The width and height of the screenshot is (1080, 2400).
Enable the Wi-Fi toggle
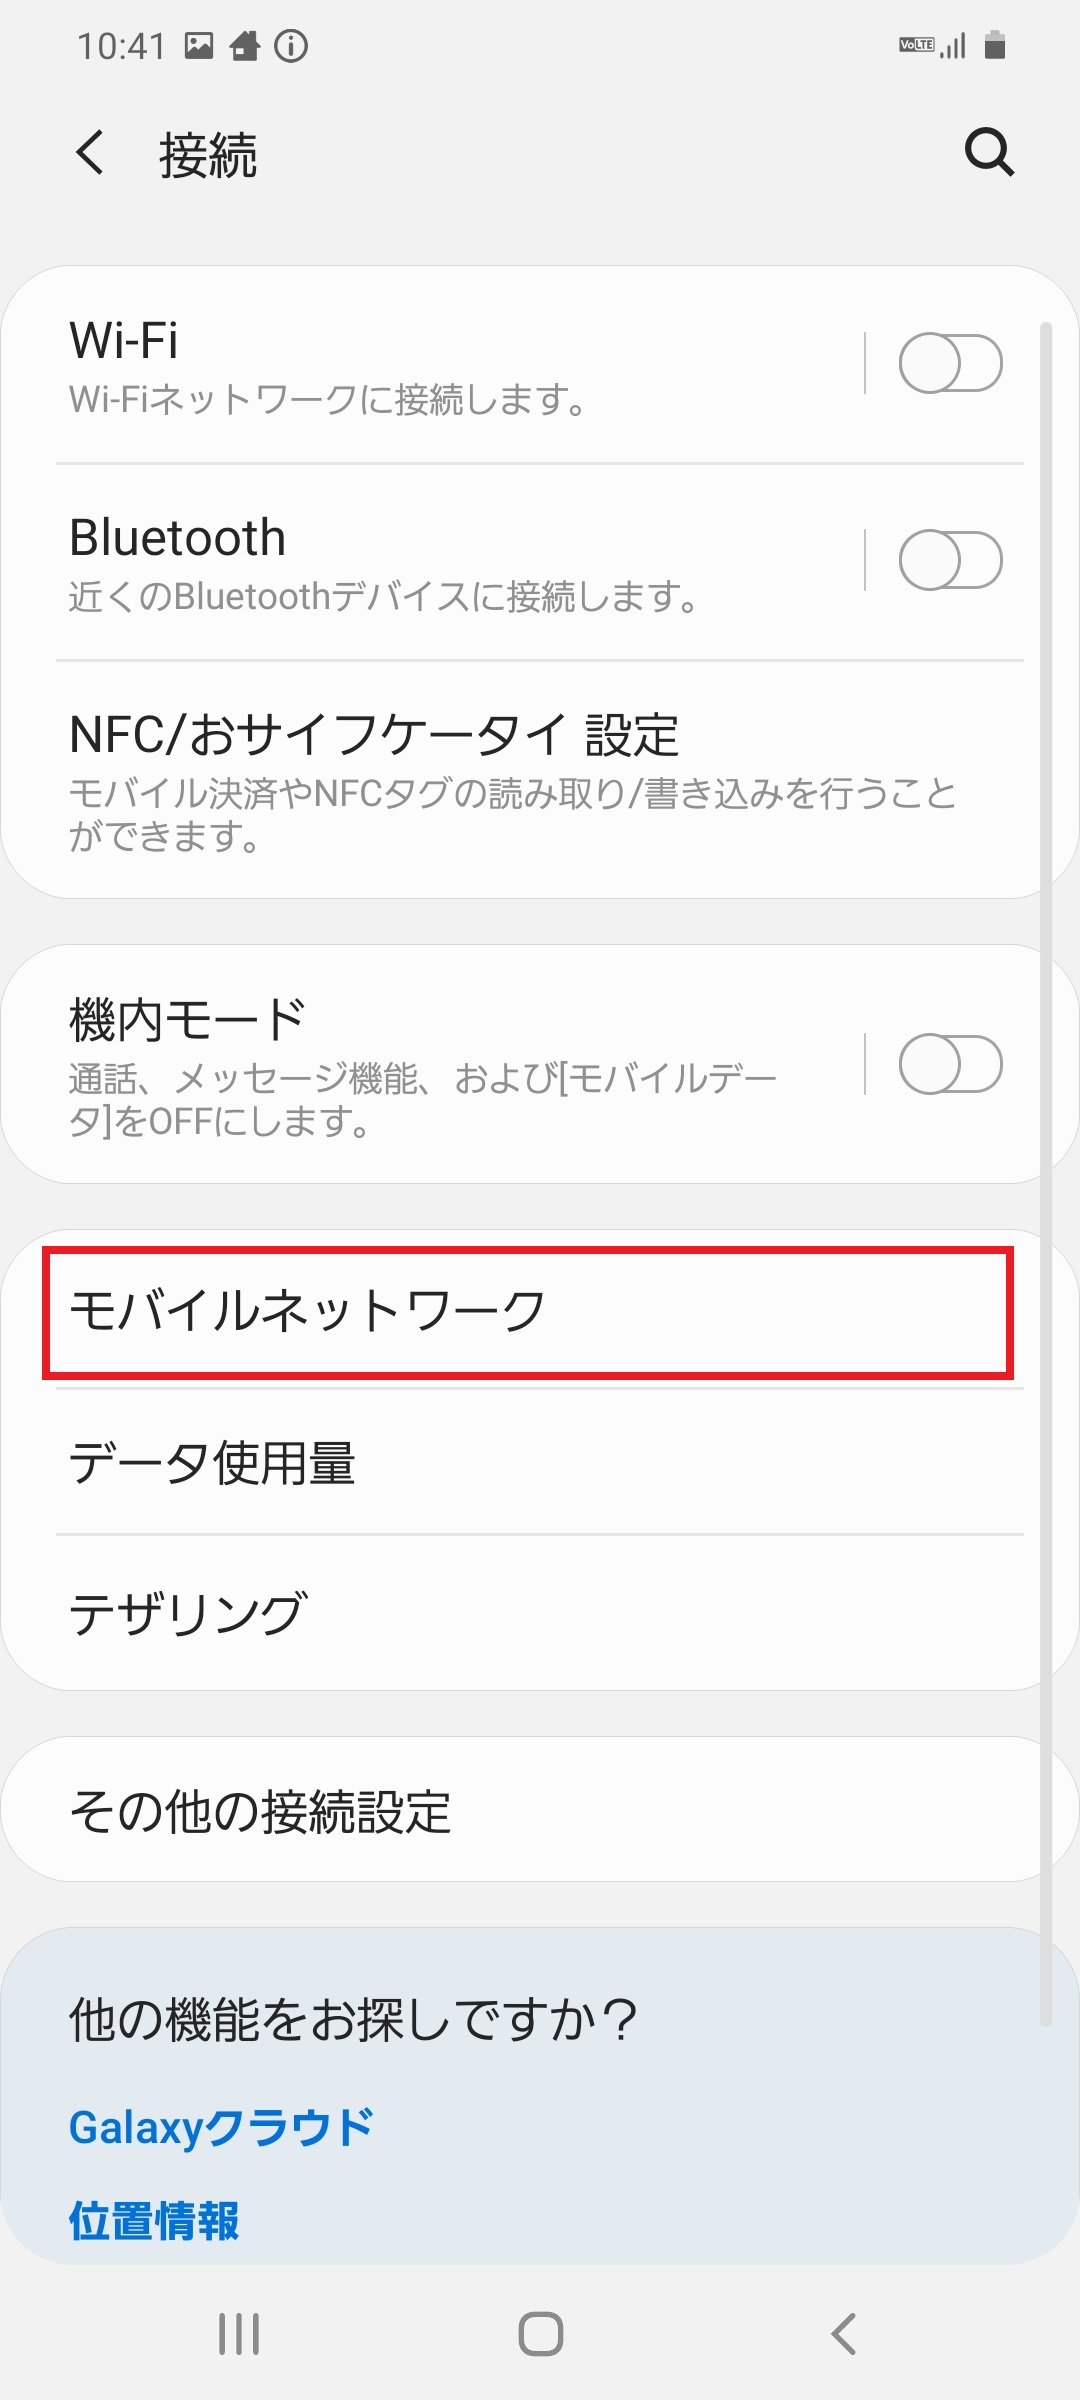952,364
